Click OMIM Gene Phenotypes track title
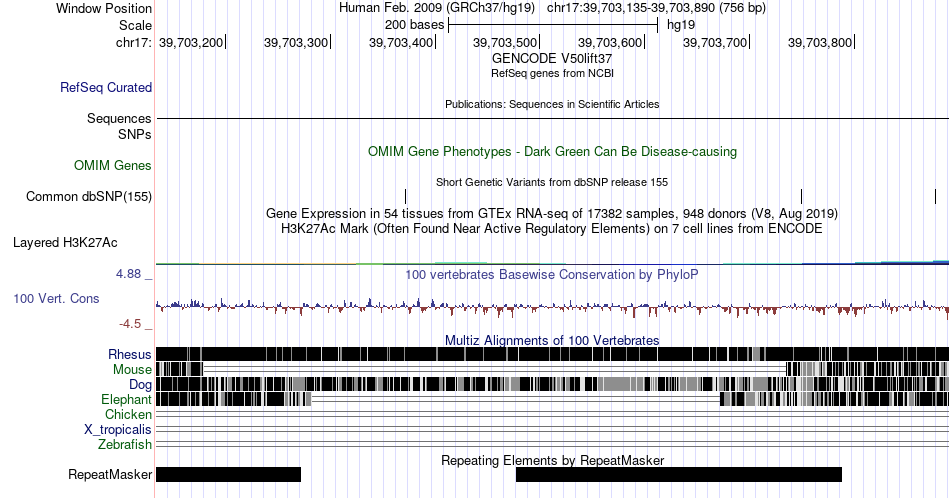Image resolution: width=950 pixels, height=498 pixels. tap(553, 151)
